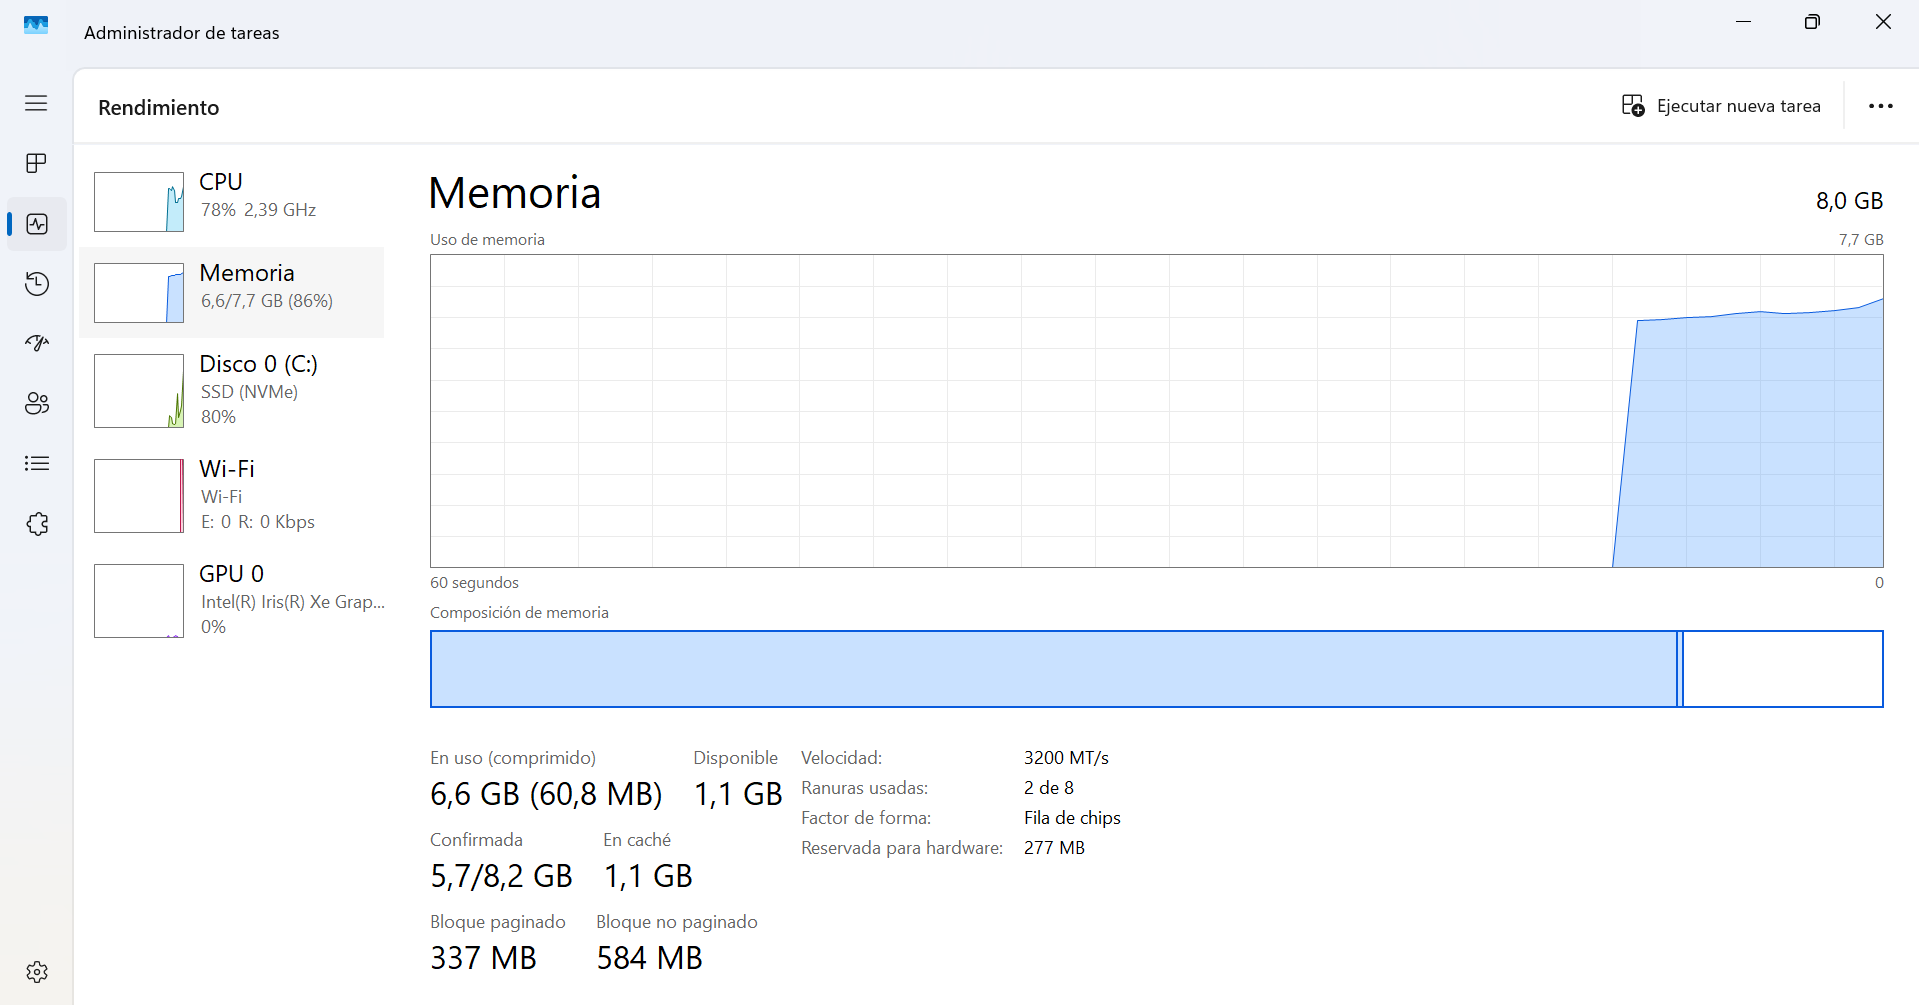This screenshot has height=1005, width=1919.
Task: Select the Performance page icon
Action: point(37,224)
